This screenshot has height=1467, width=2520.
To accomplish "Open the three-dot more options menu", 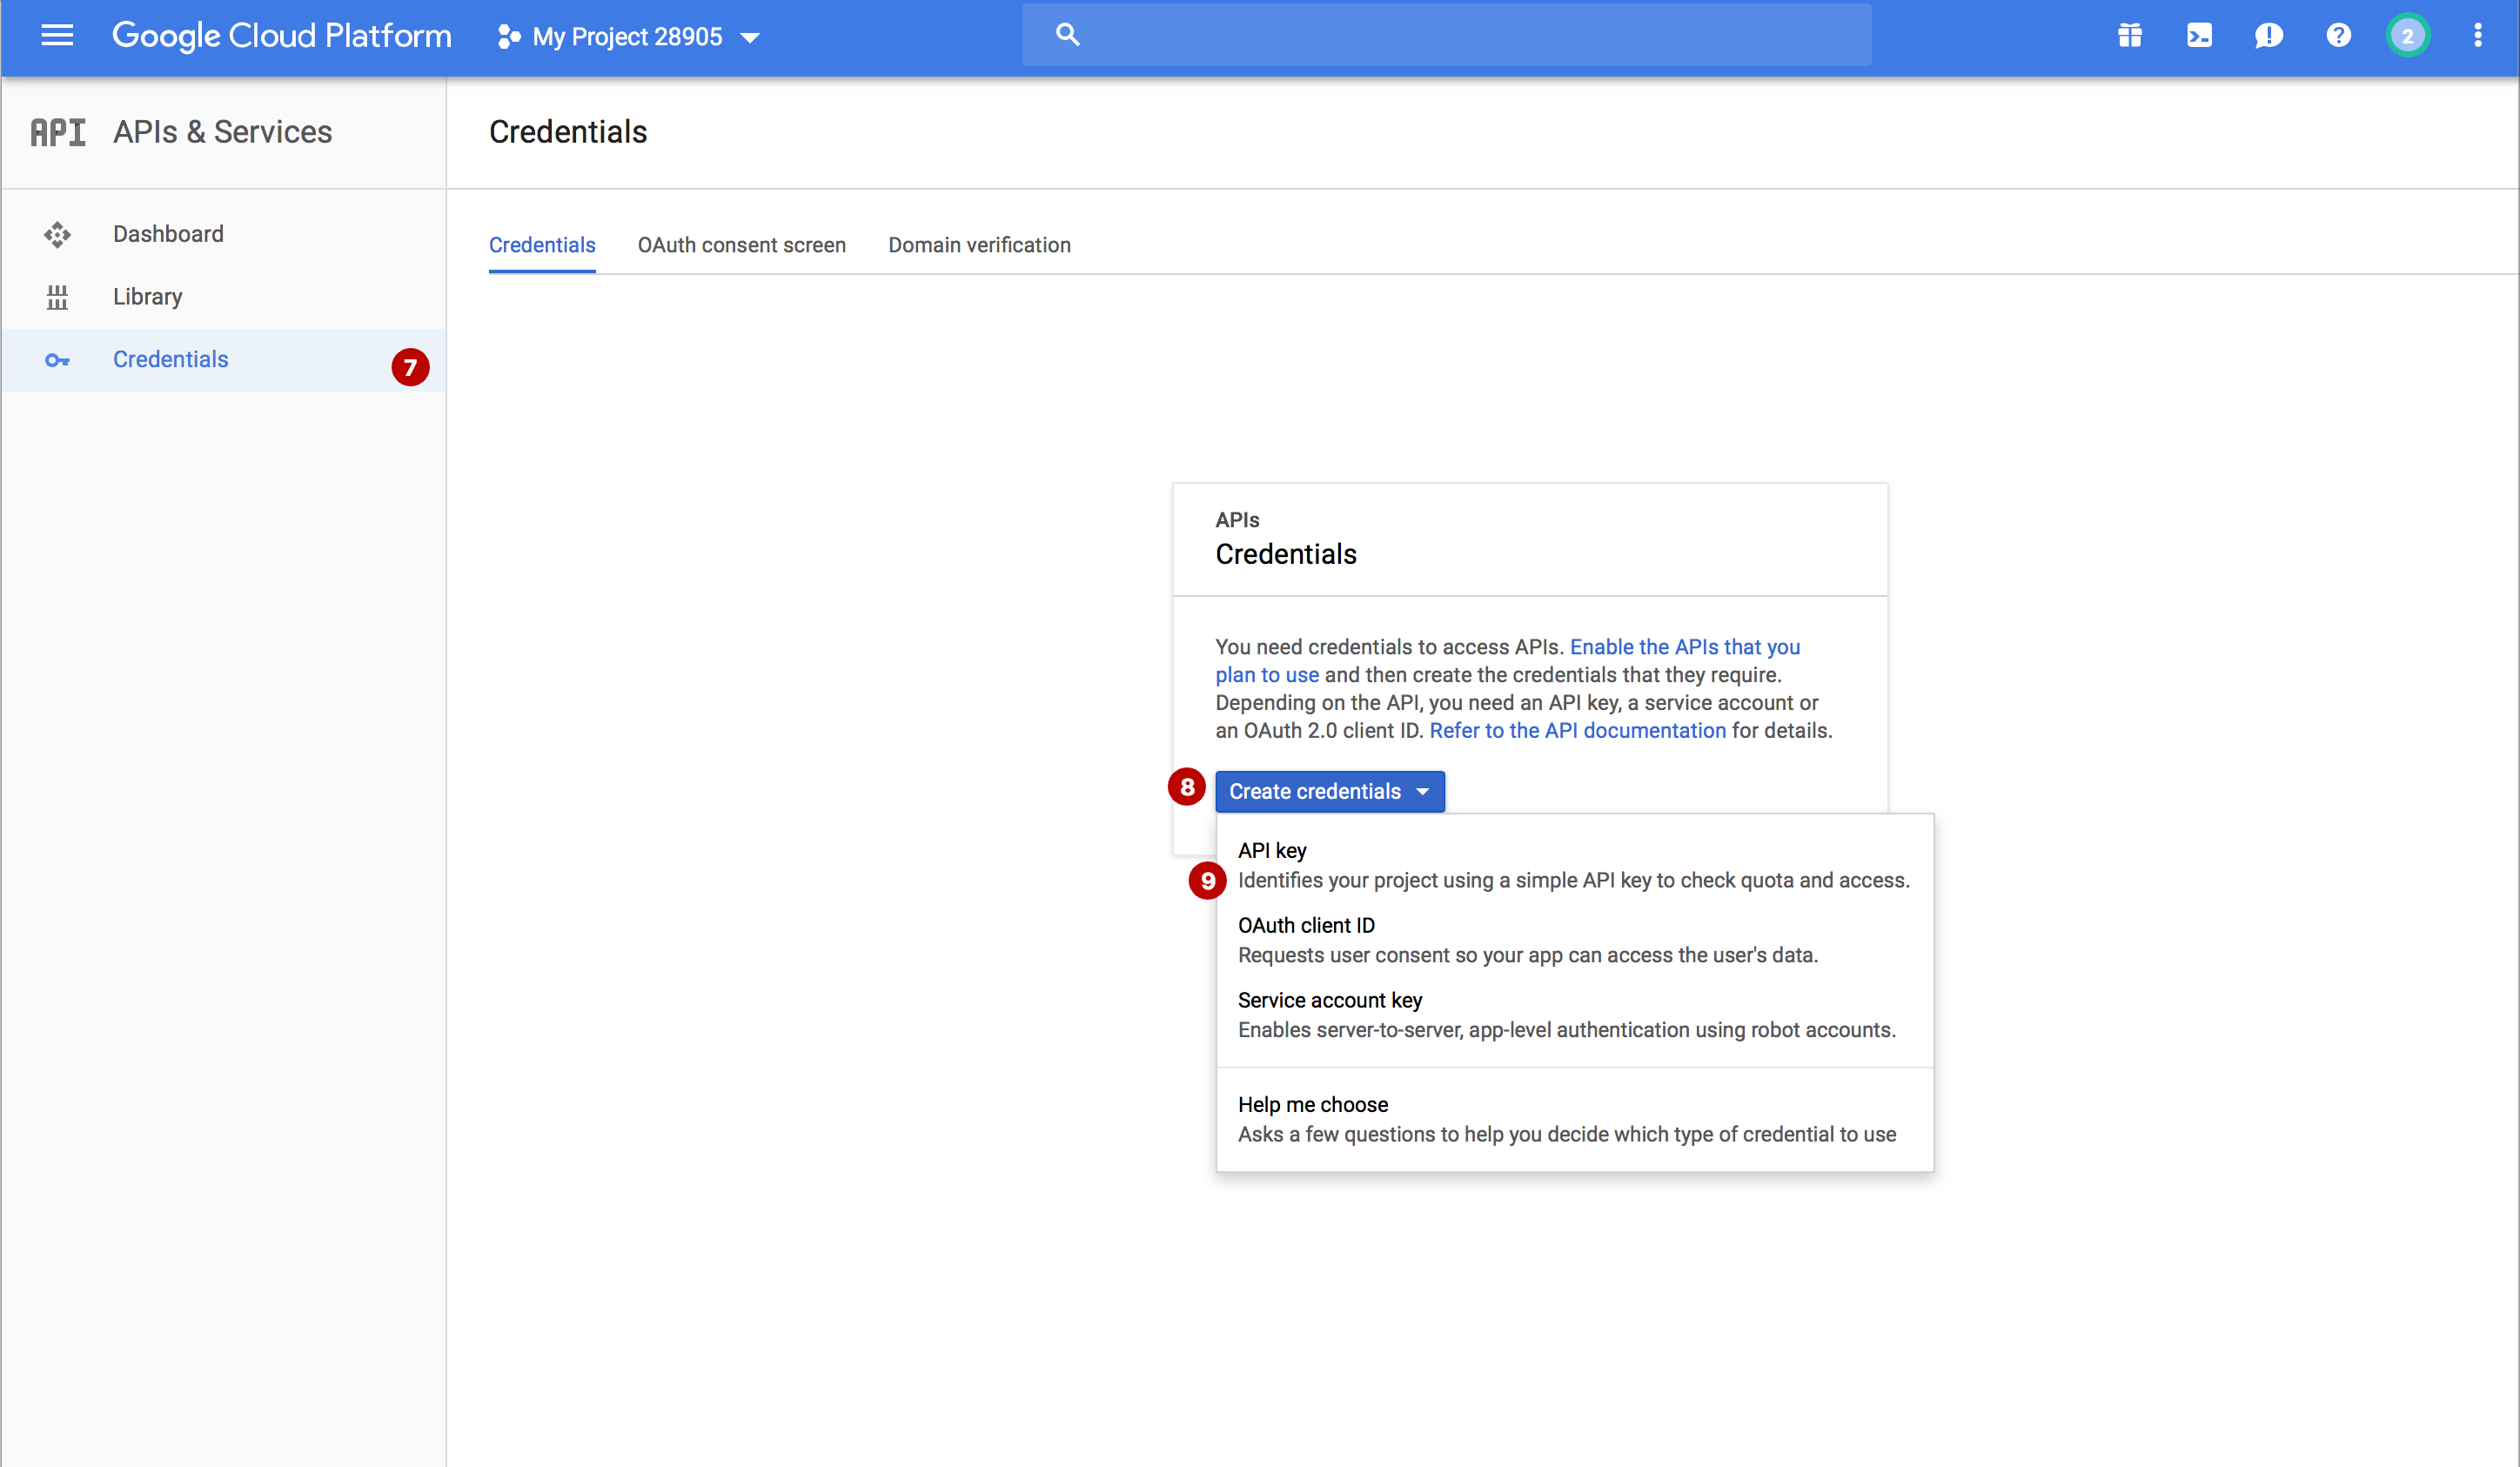I will 2478,36.
